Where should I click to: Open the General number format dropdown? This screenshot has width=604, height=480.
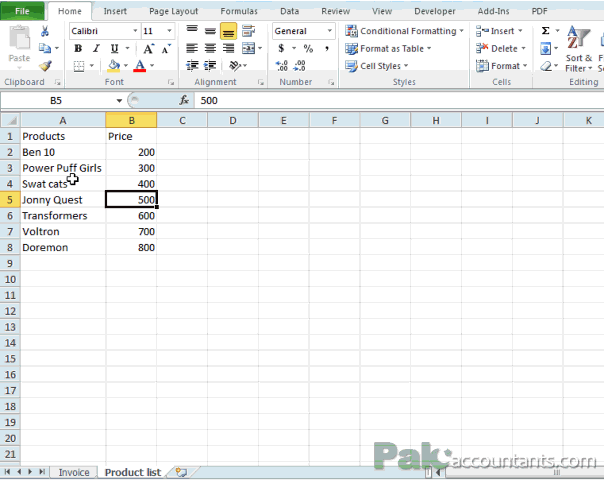coord(330,31)
